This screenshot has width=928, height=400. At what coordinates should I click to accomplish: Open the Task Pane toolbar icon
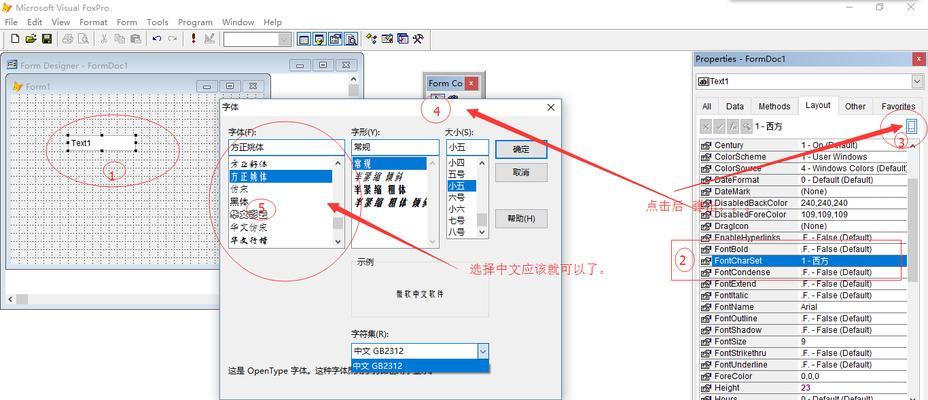point(403,39)
